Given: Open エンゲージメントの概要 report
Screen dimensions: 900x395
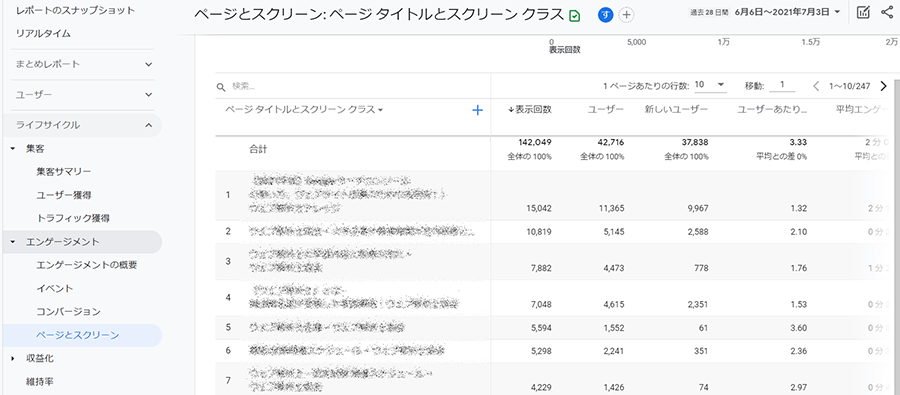Looking at the screenshot, I should [x=87, y=265].
